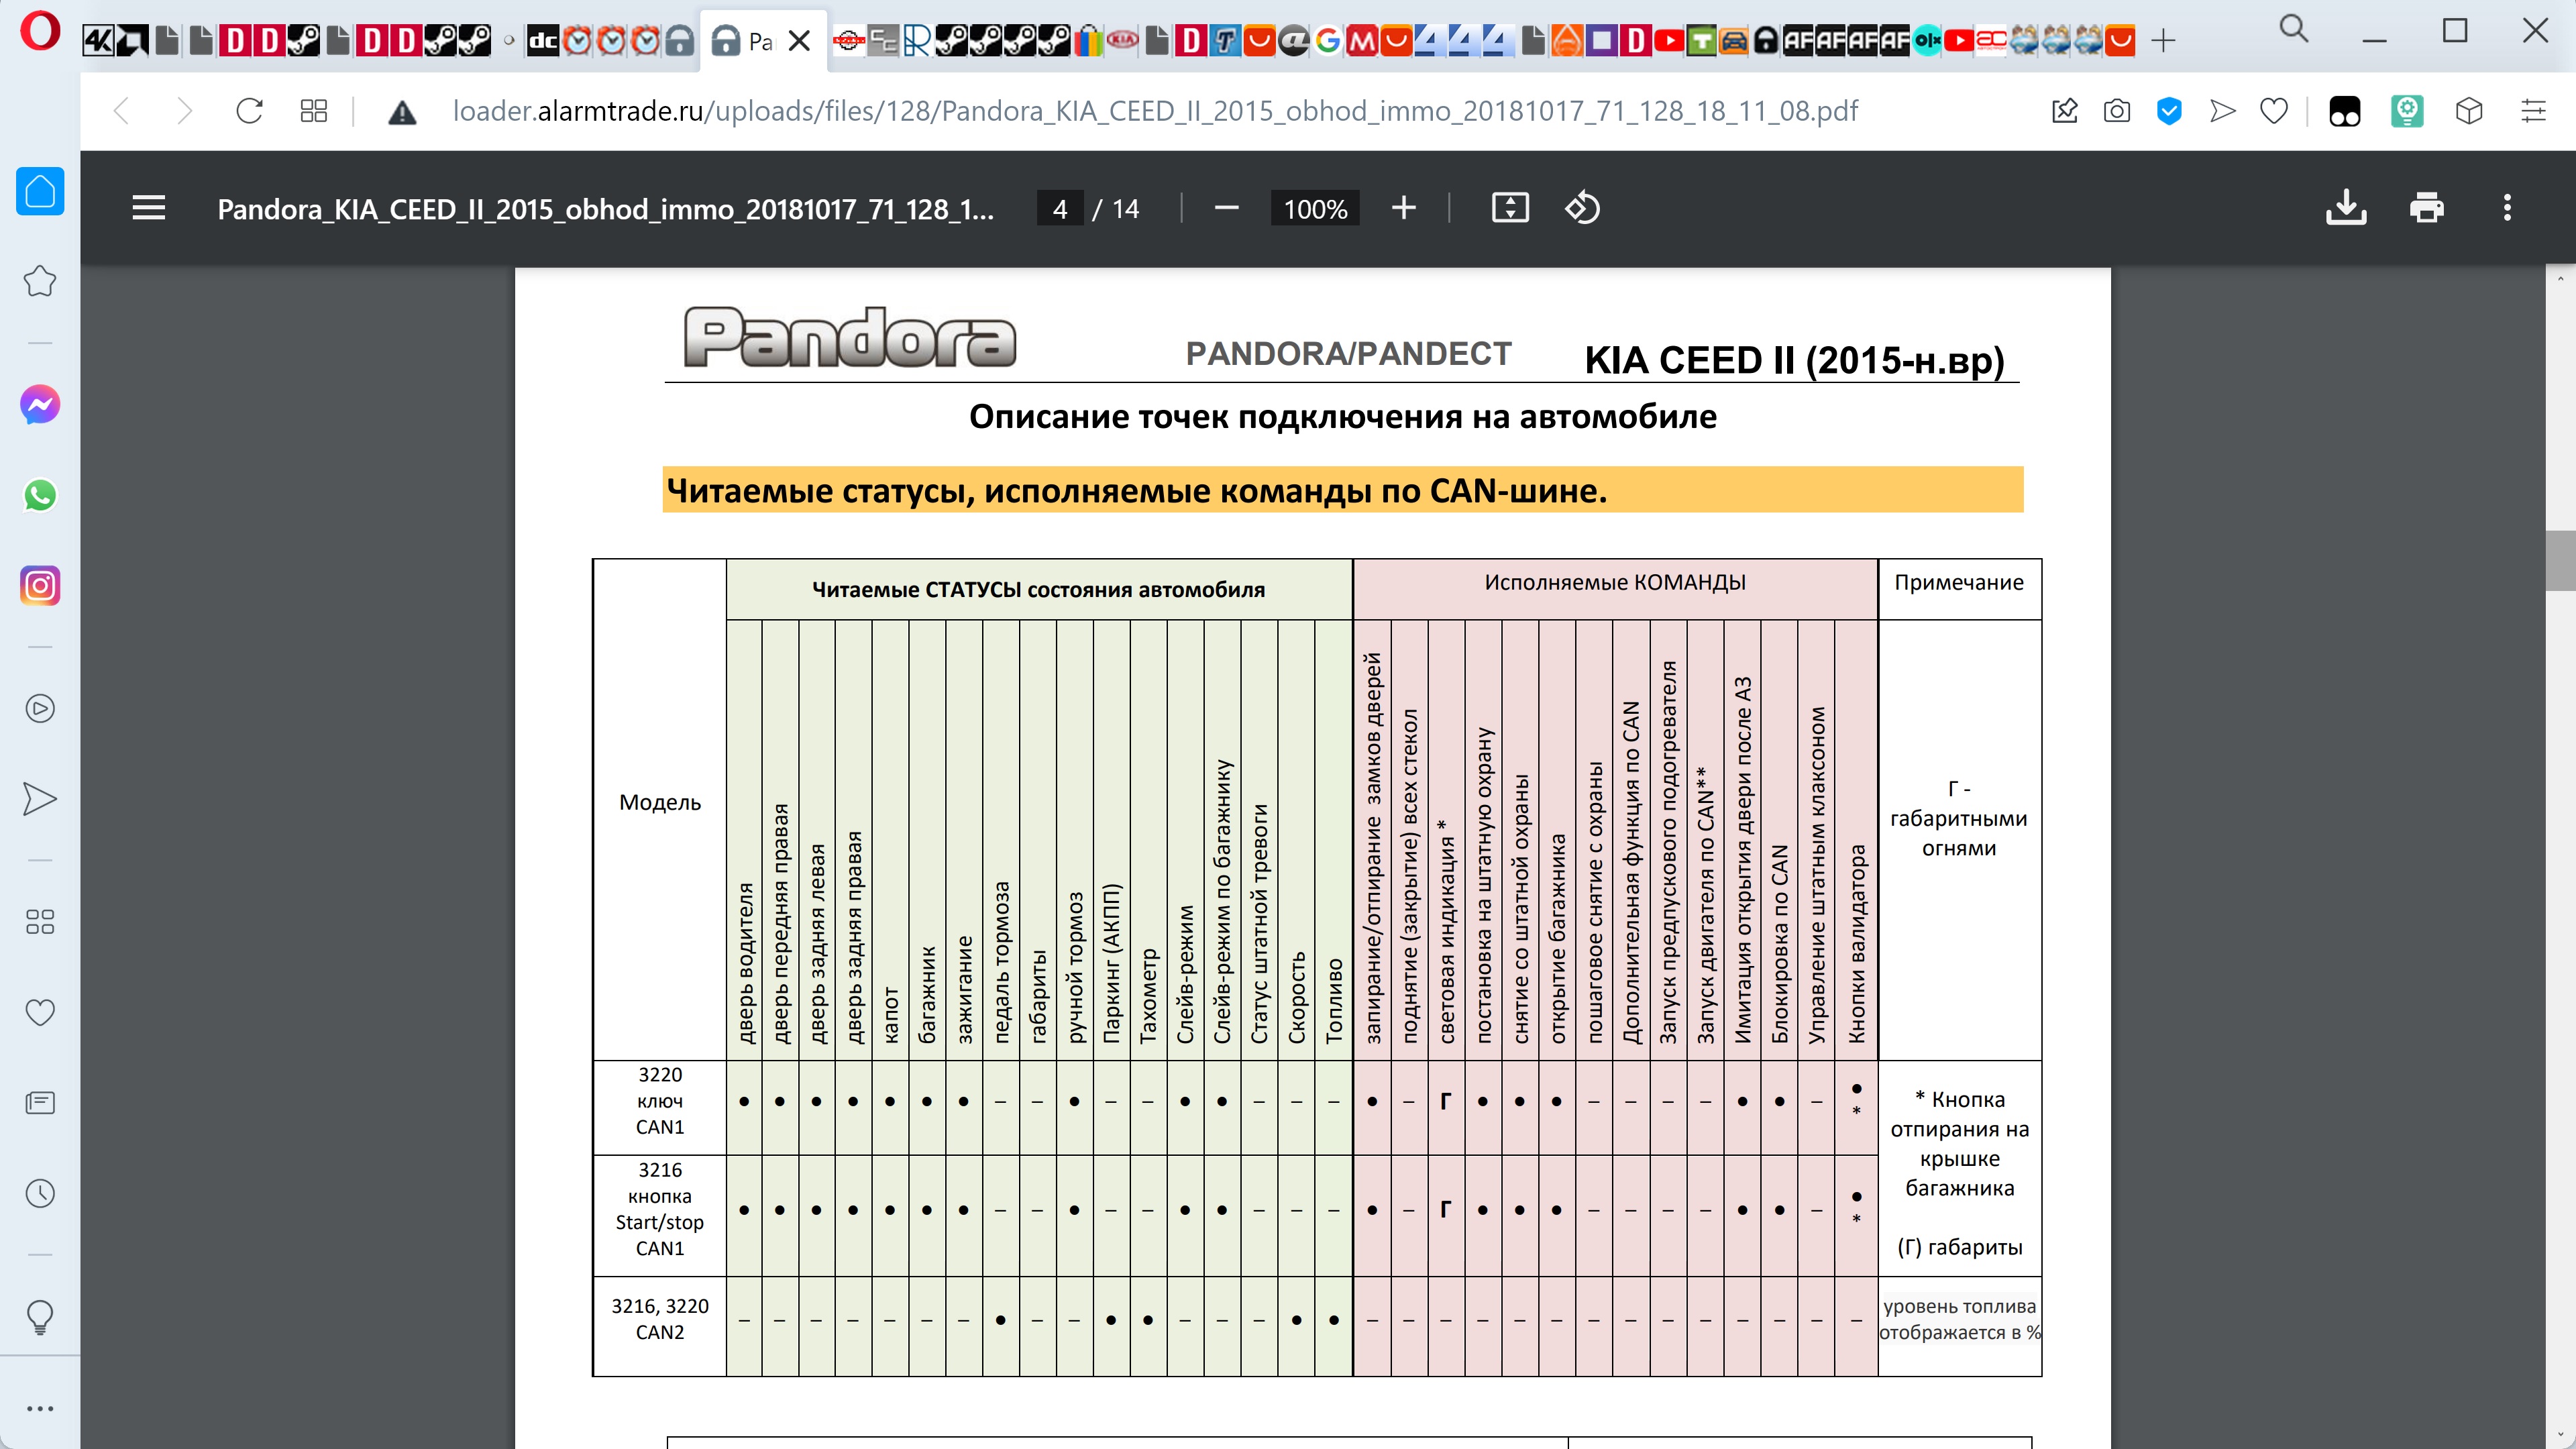Open PDF viewer more options menu
The height and width of the screenshot is (1449, 2576).
point(2506,208)
